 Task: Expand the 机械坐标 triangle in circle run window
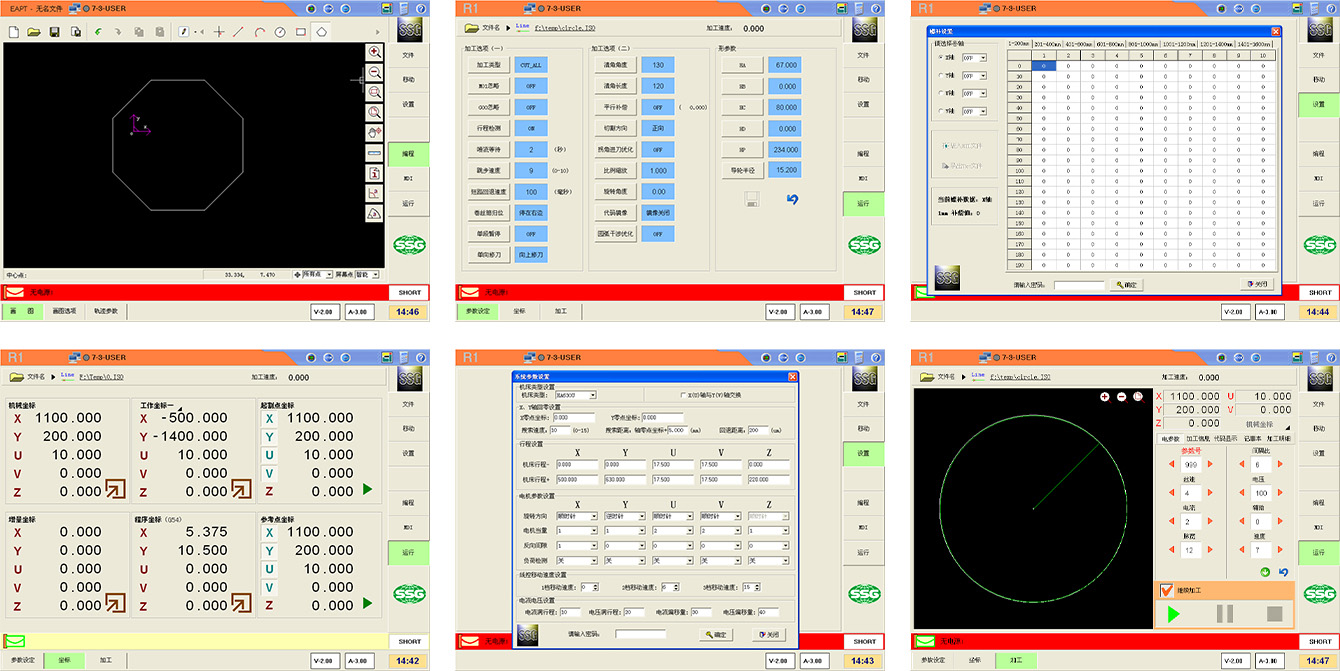coord(1287,426)
